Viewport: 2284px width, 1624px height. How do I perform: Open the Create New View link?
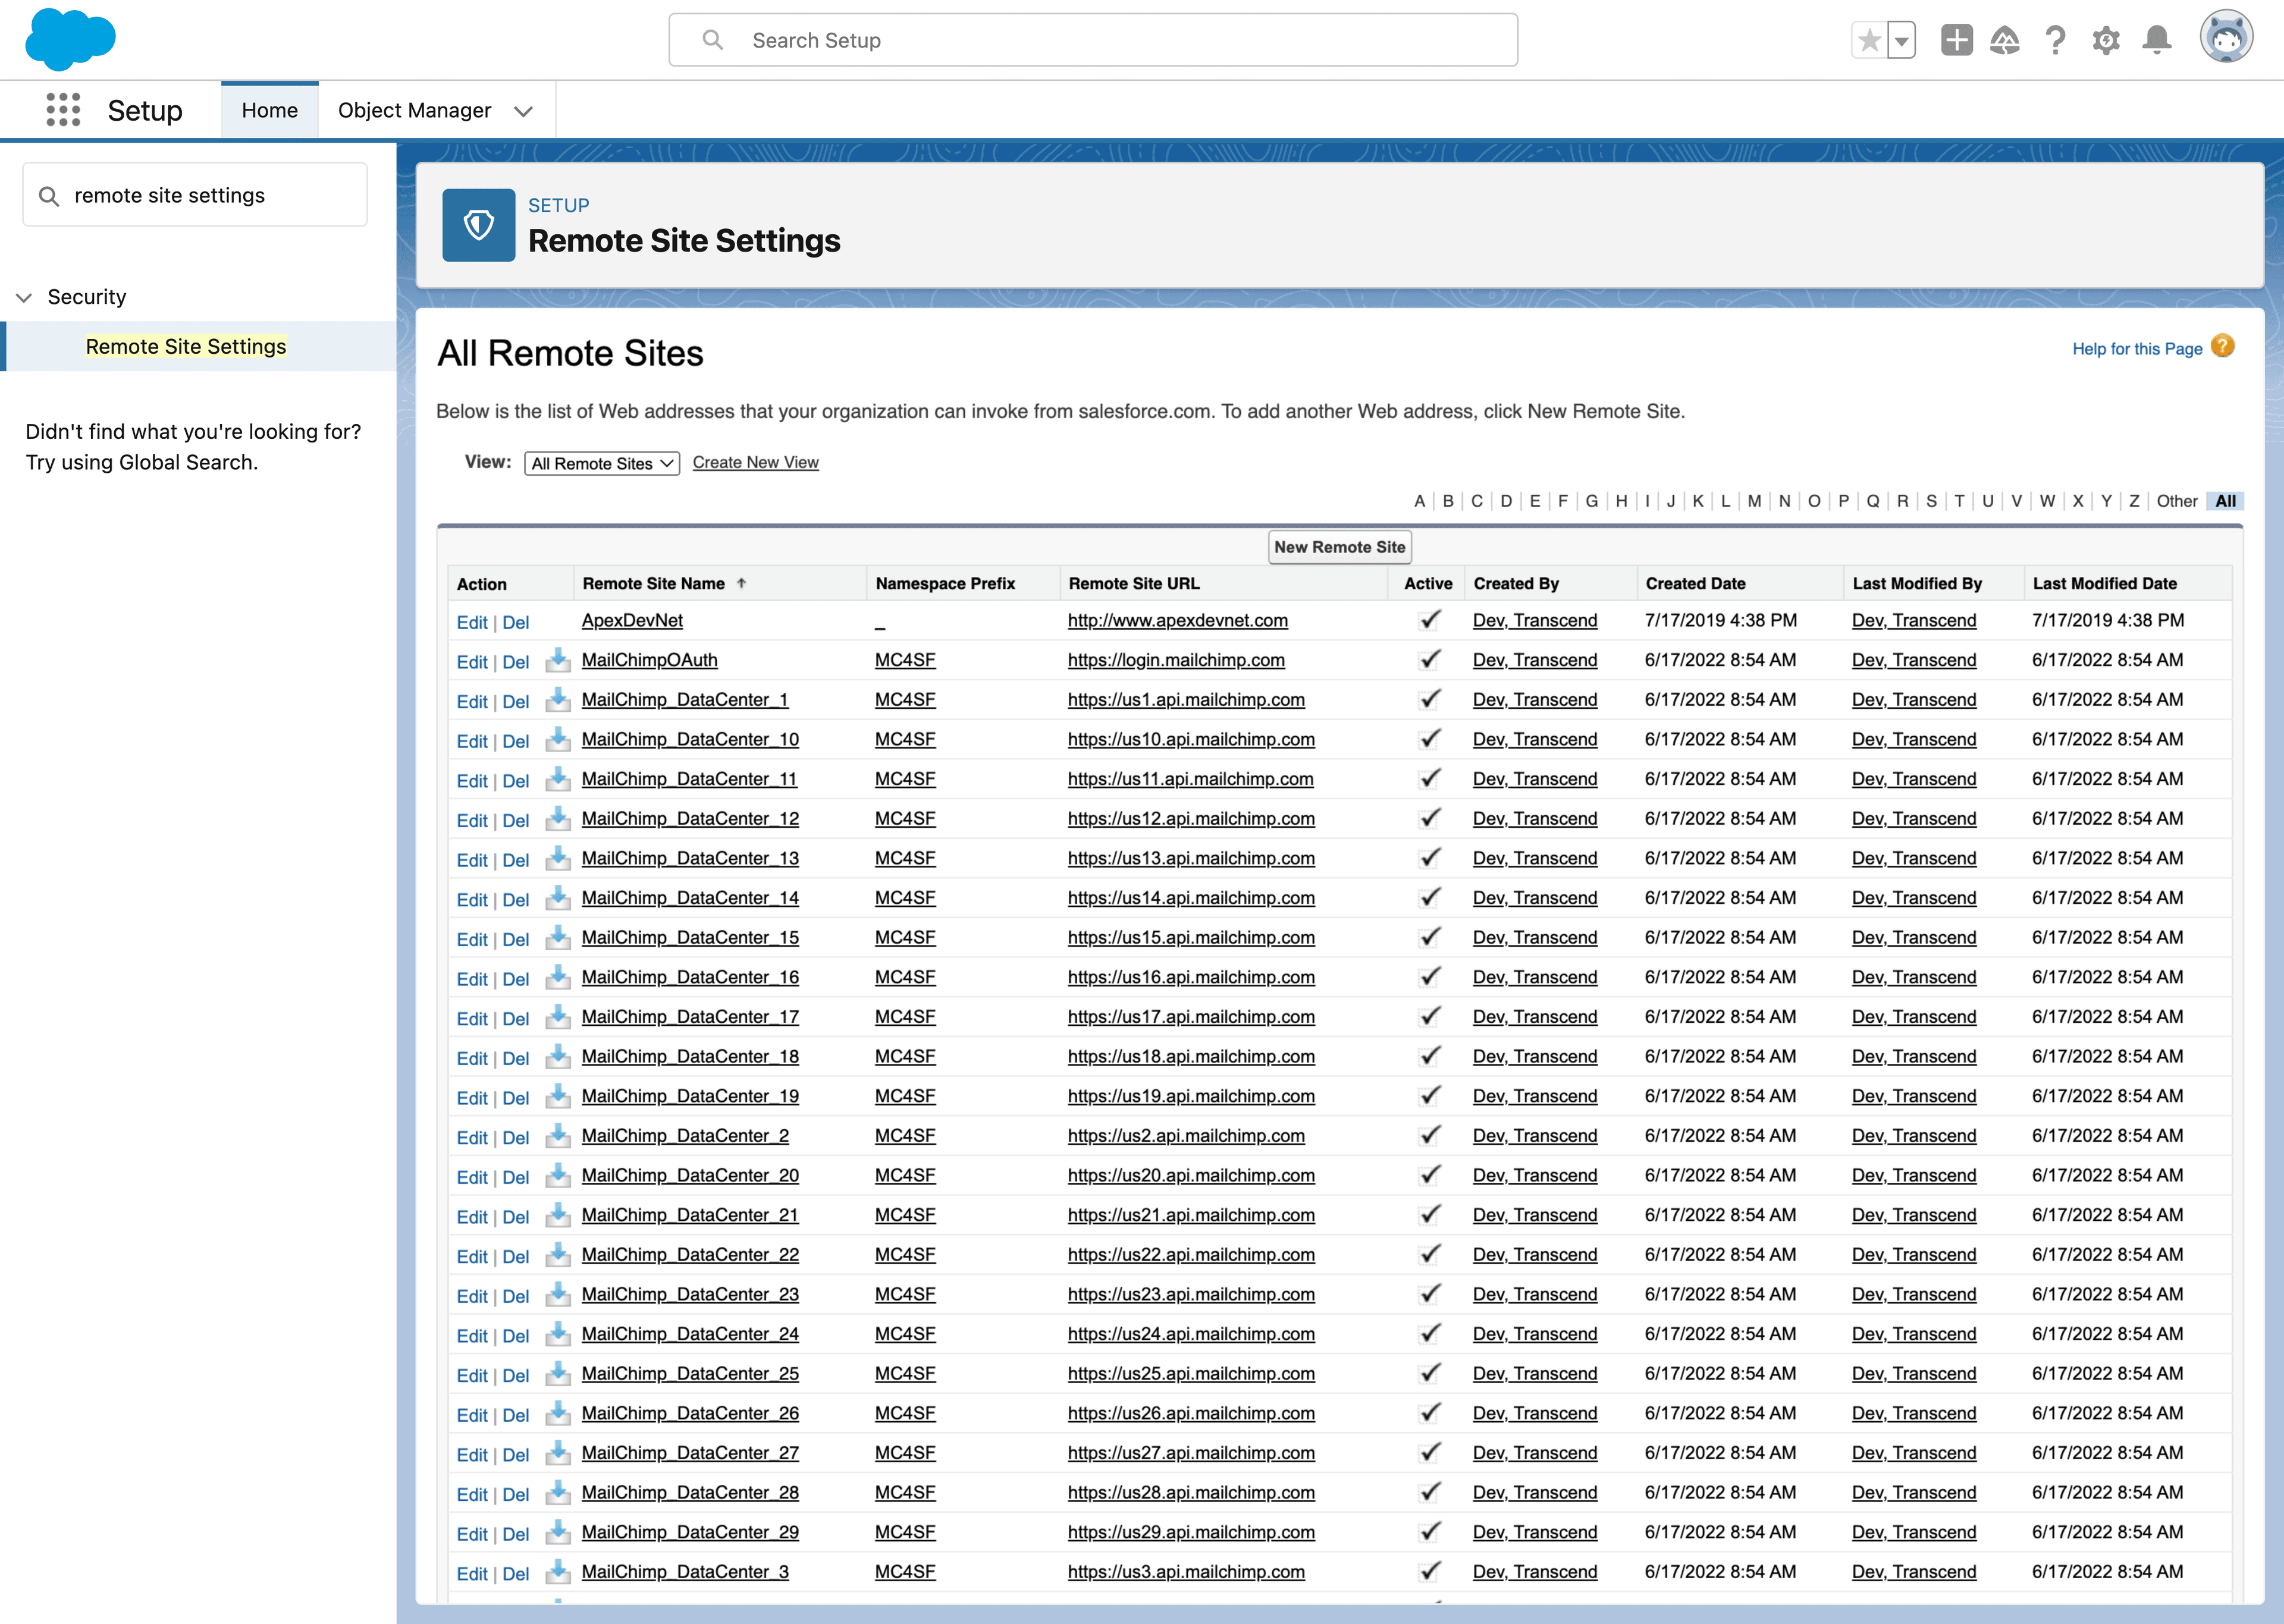(756, 462)
